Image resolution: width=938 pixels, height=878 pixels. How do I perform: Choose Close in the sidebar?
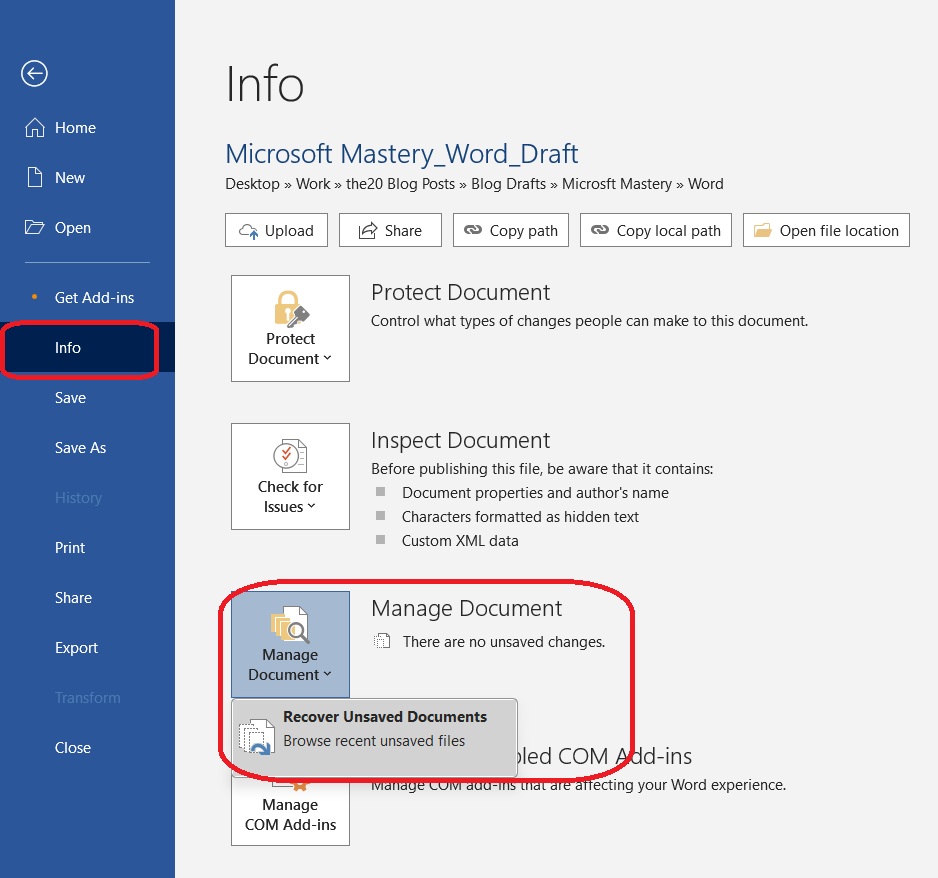pyautogui.click(x=87, y=748)
